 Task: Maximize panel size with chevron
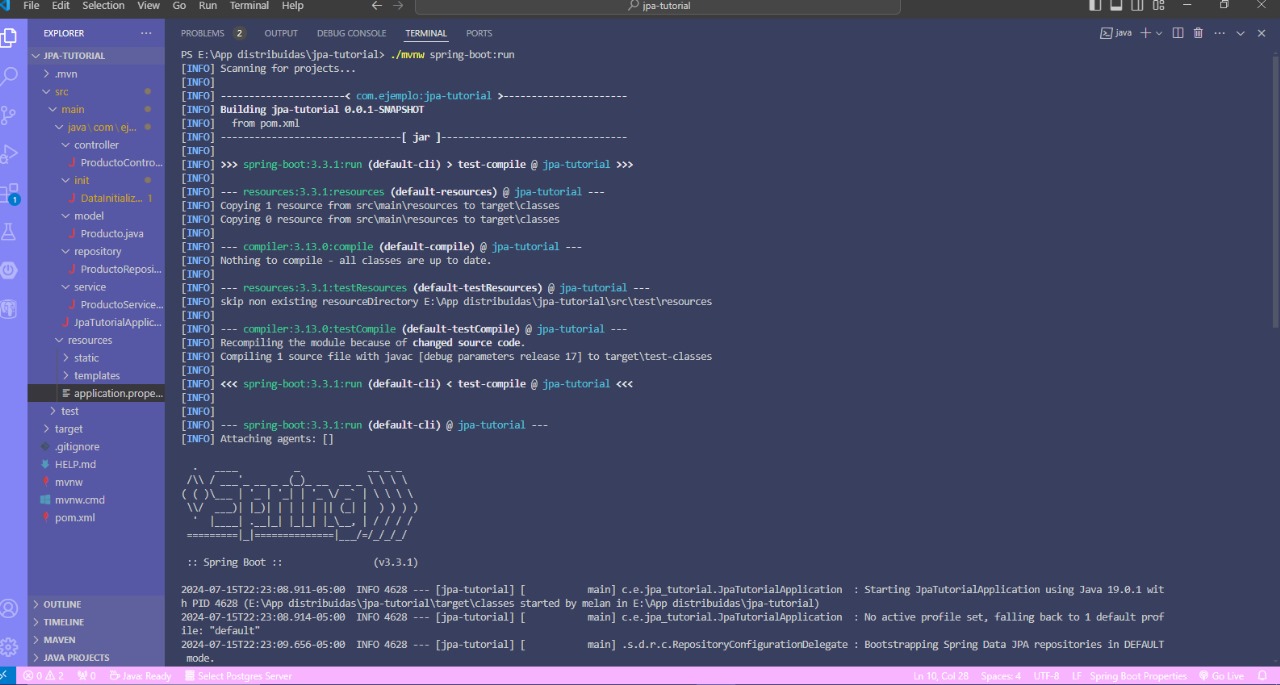(x=1240, y=33)
